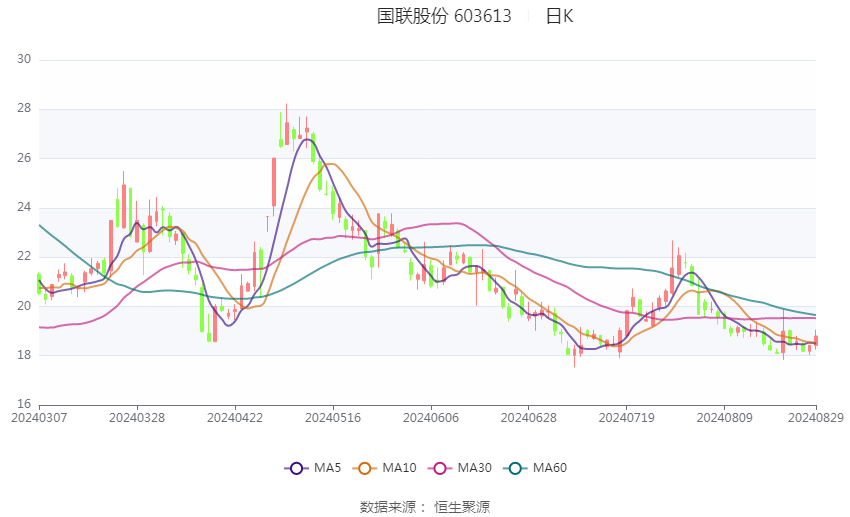Screen dimensions: 850x517
Task: Click the 20240829 date axis label
Action: click(816, 418)
